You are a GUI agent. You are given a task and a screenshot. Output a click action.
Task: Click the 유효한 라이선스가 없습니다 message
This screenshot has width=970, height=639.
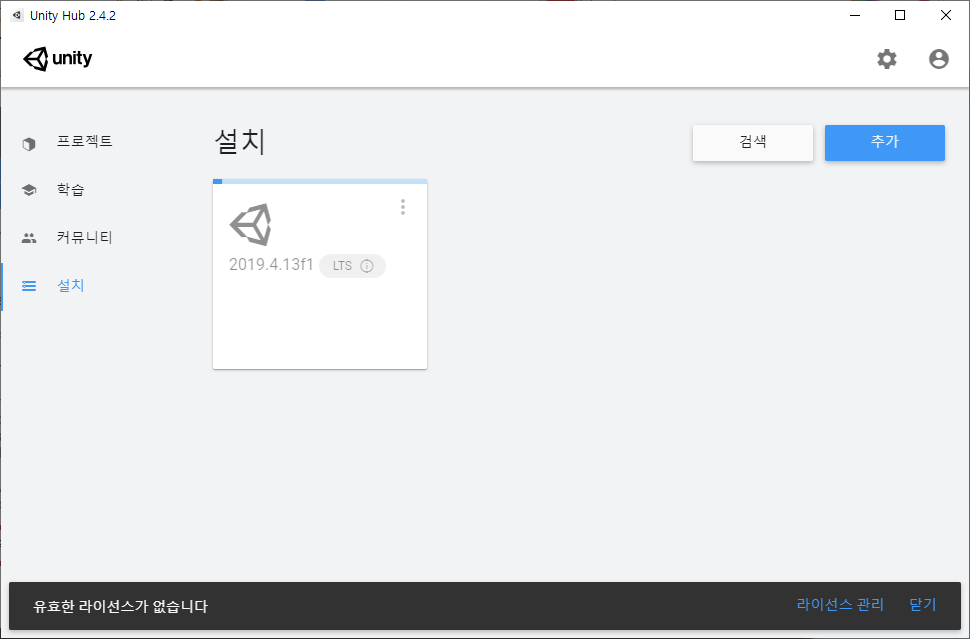(x=121, y=606)
